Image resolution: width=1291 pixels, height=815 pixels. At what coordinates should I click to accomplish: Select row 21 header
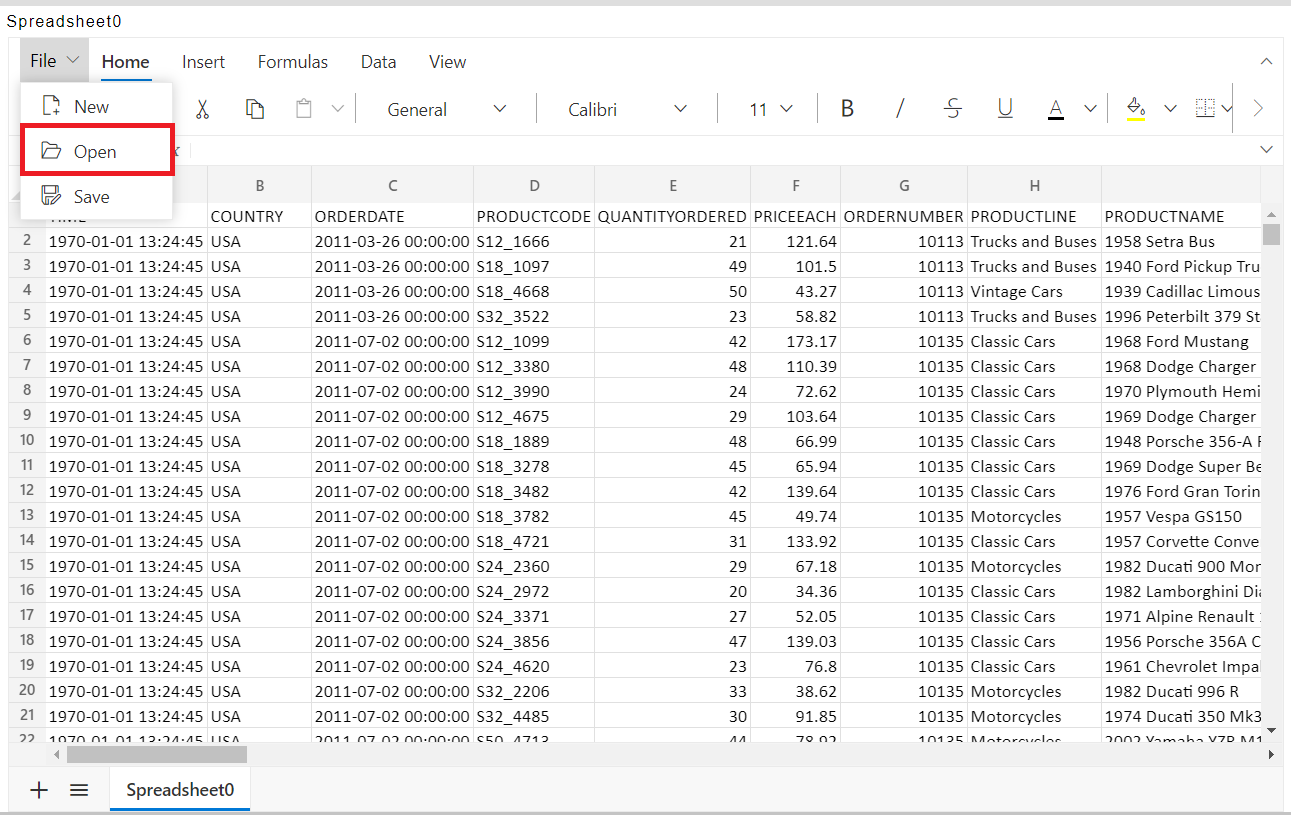27,716
